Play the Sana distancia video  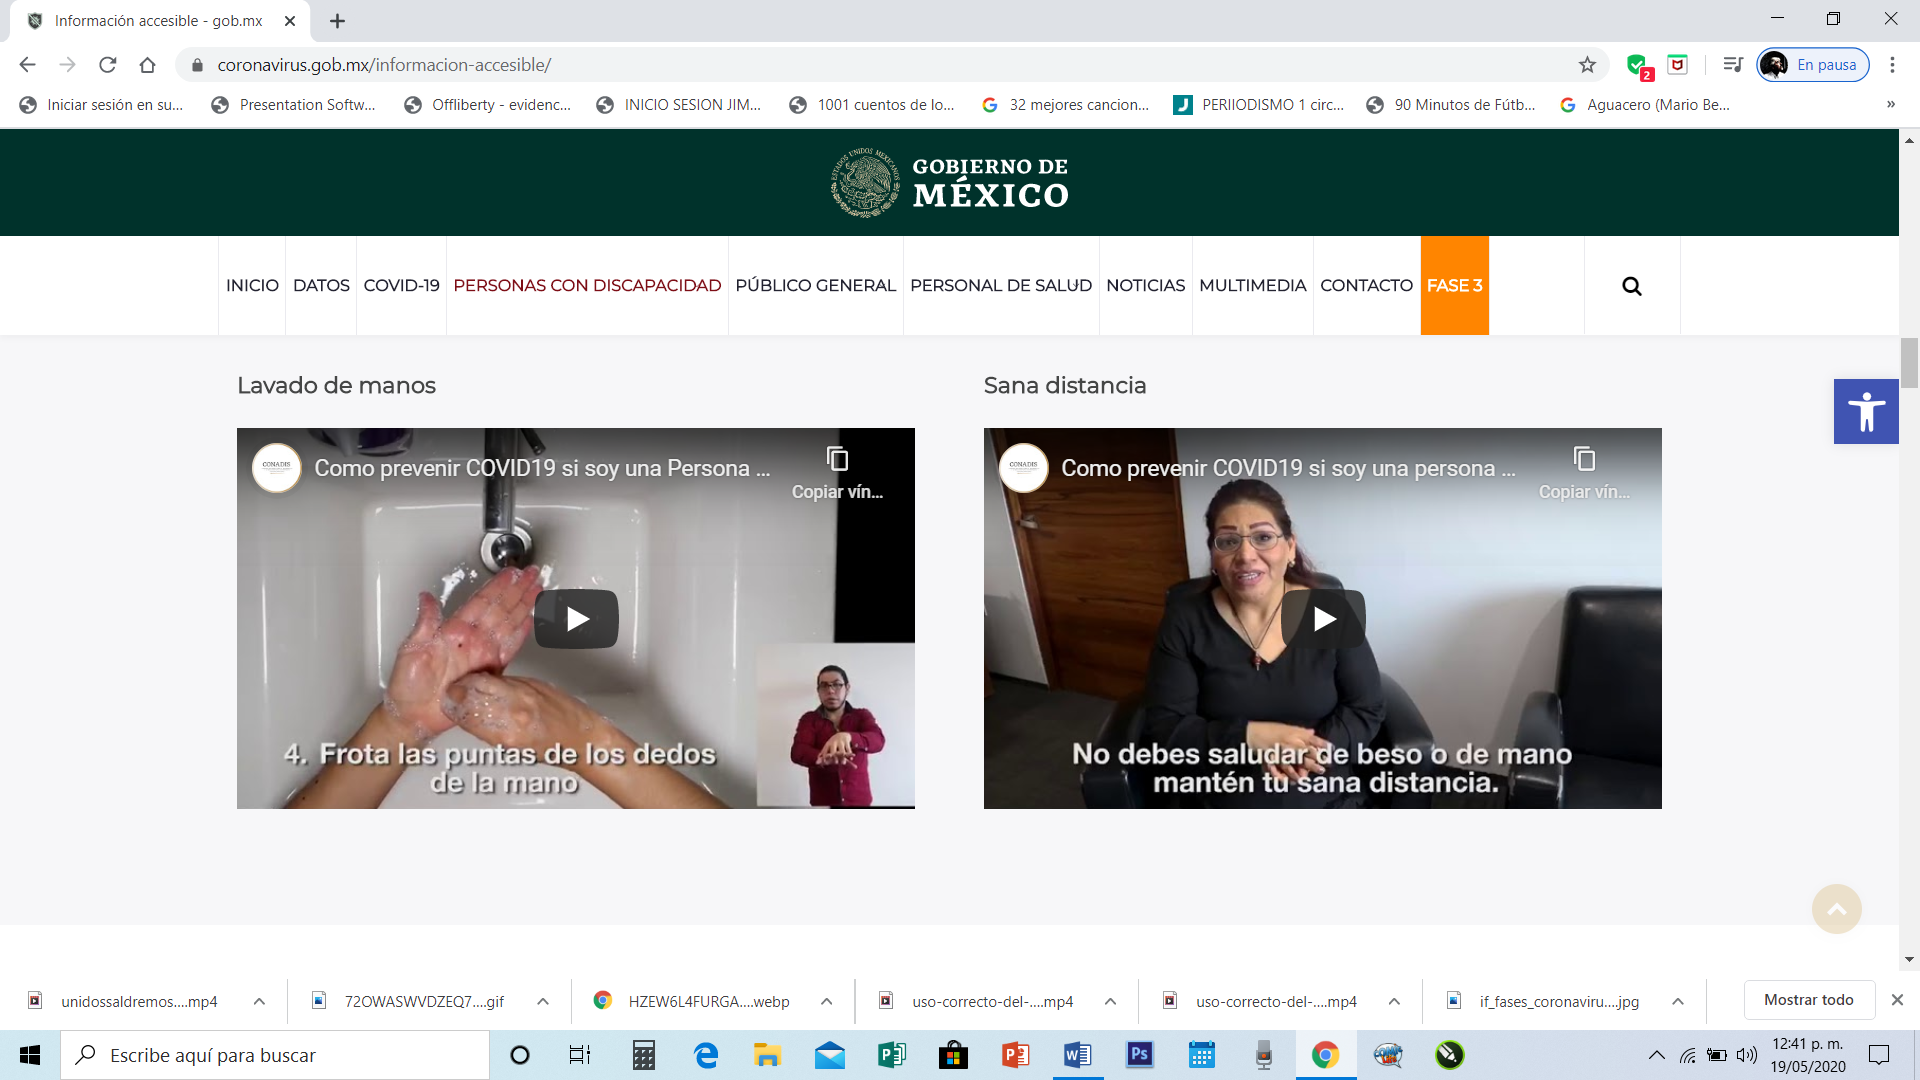coord(1323,619)
